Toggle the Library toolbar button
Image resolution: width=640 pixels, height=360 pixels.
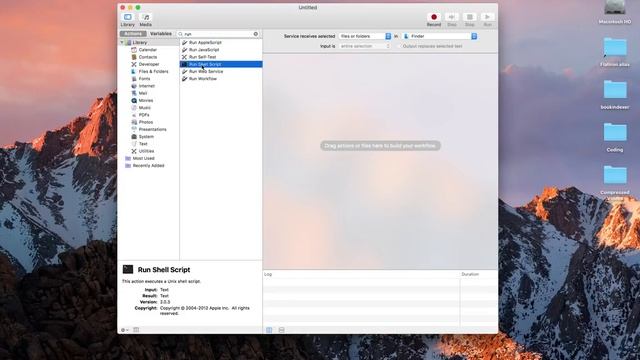[x=128, y=19]
